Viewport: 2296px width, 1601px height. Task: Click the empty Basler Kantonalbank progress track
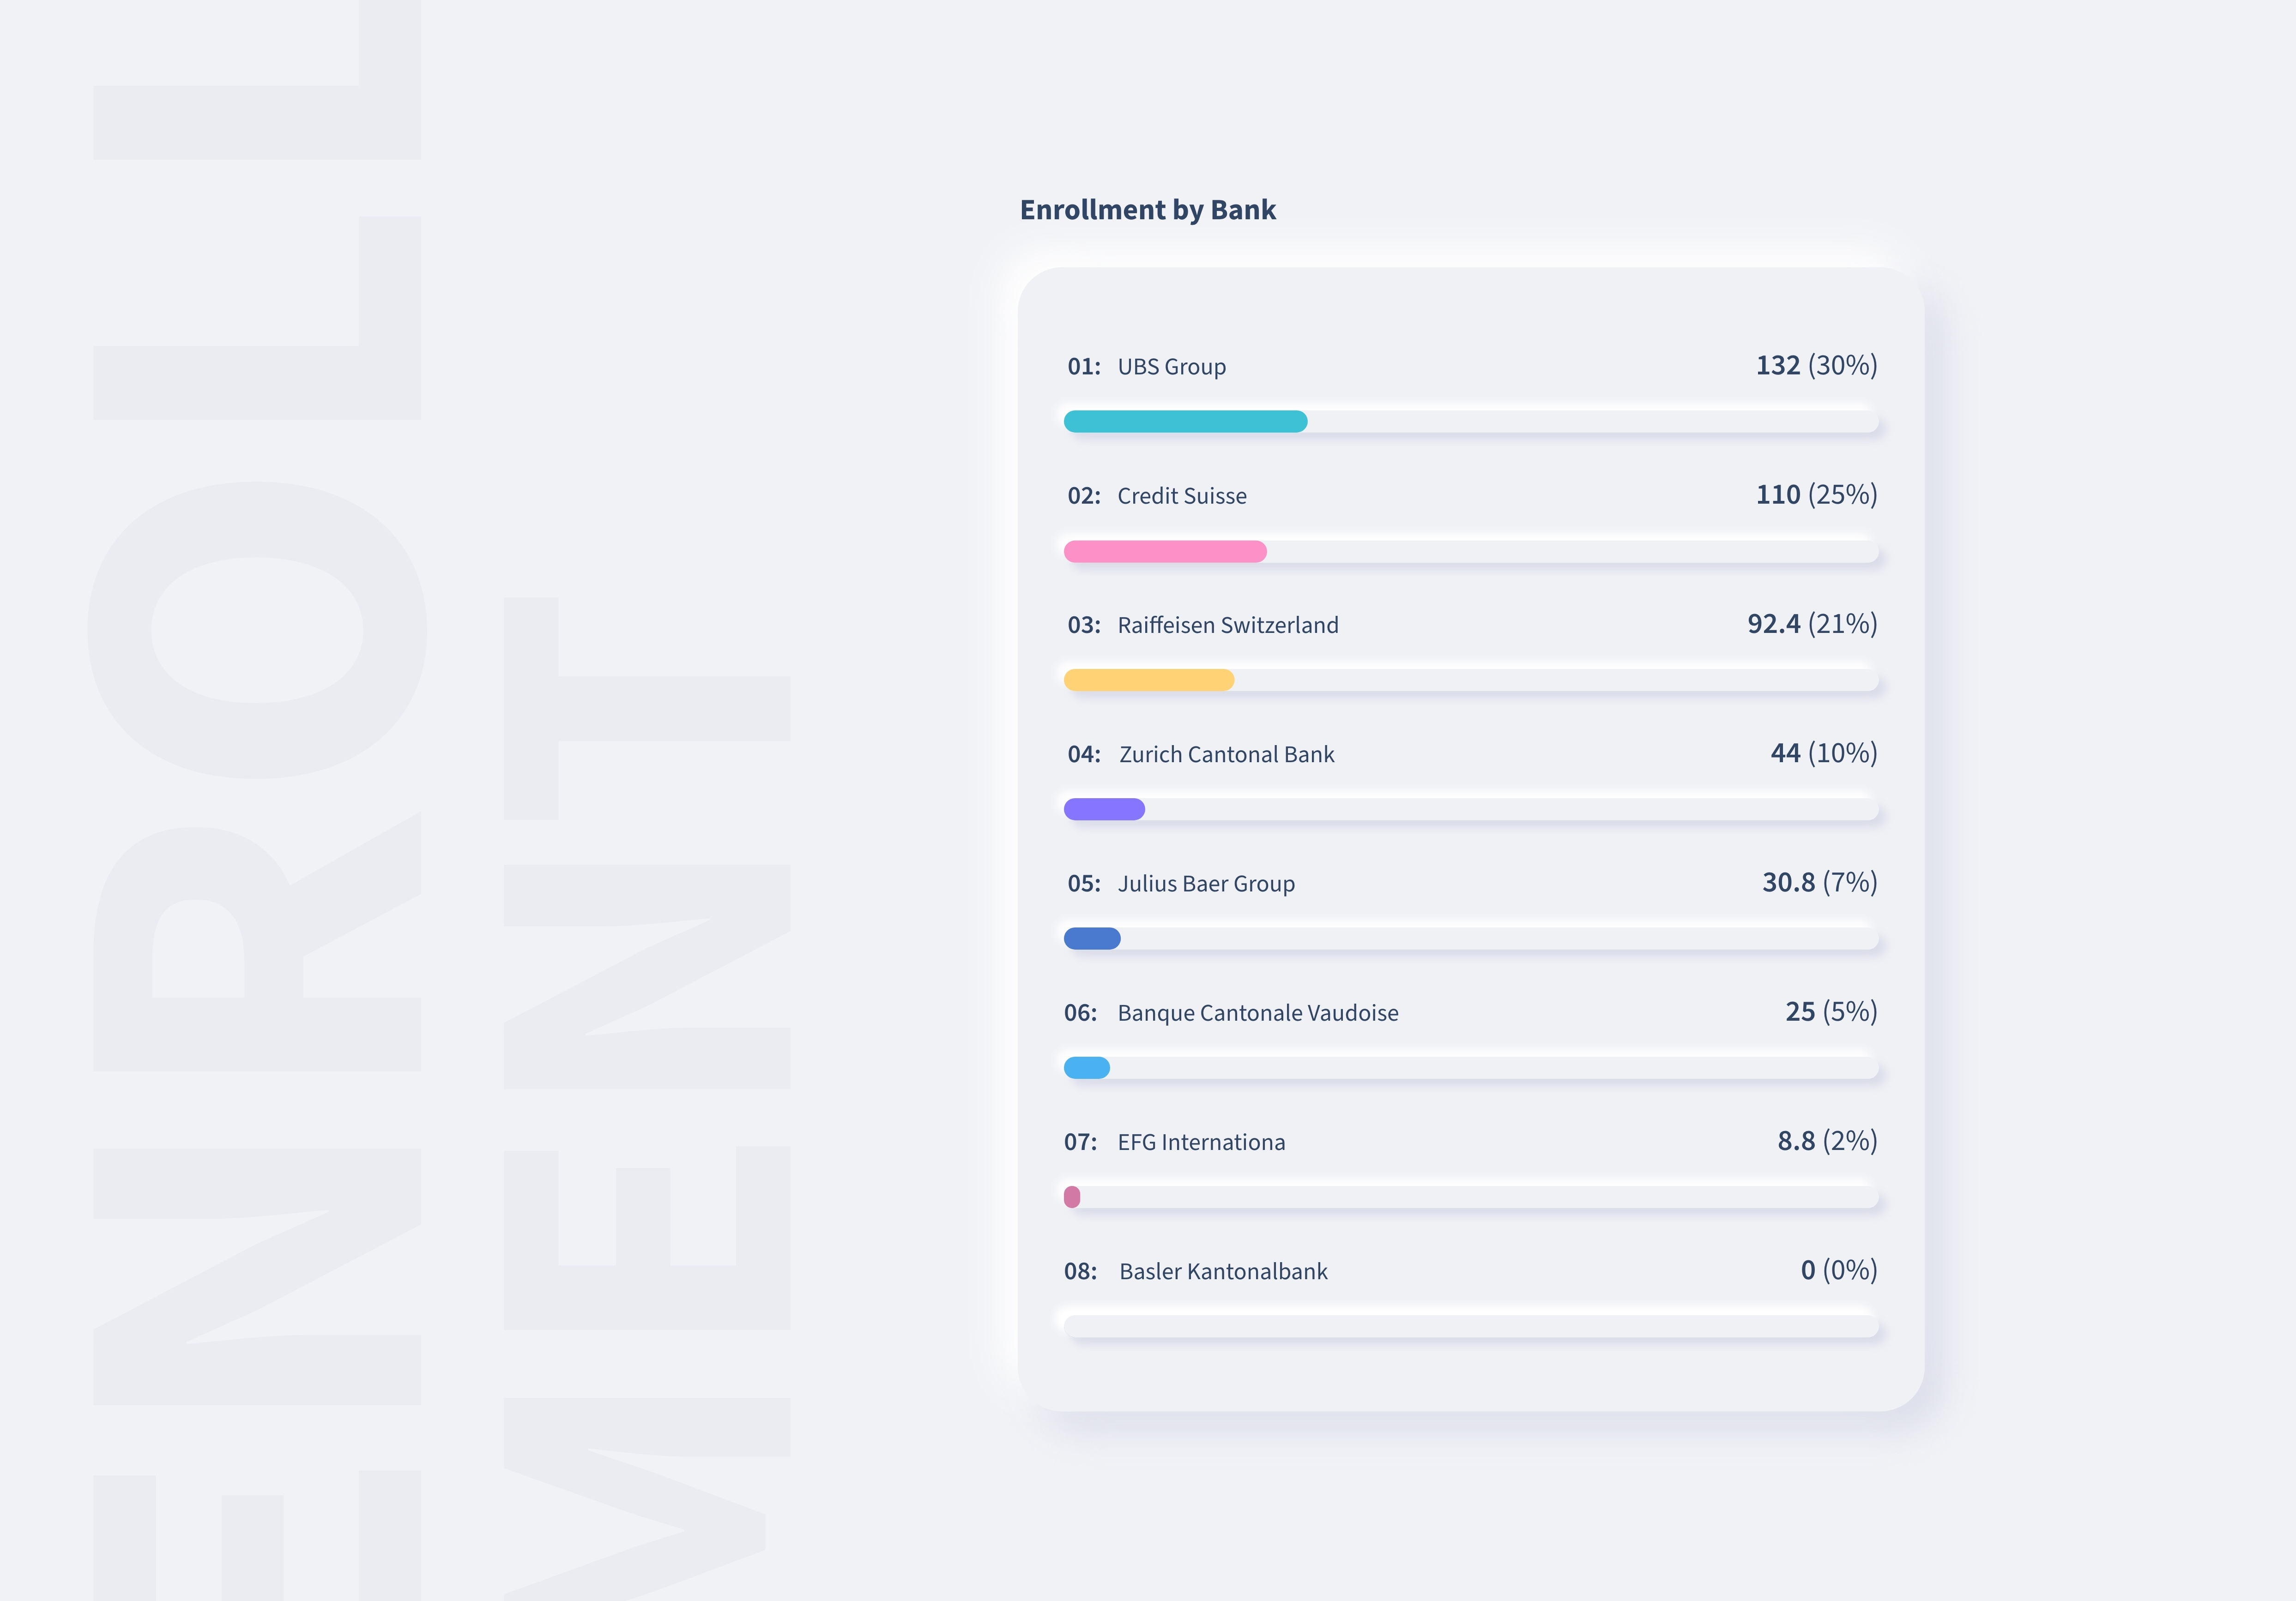(1470, 1326)
